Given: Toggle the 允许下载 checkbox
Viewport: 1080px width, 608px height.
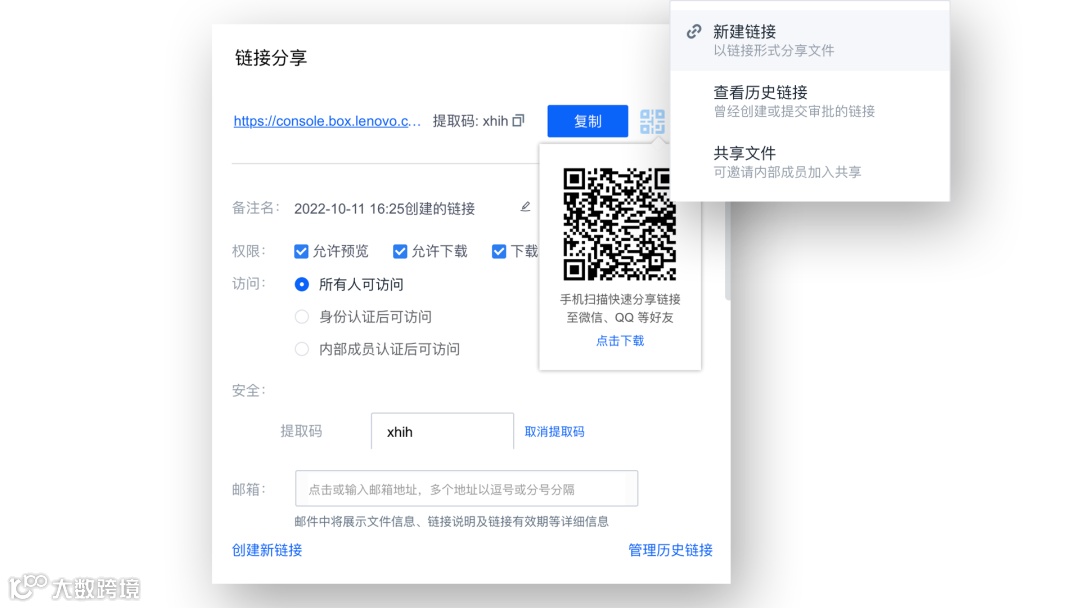Looking at the screenshot, I should coord(399,251).
